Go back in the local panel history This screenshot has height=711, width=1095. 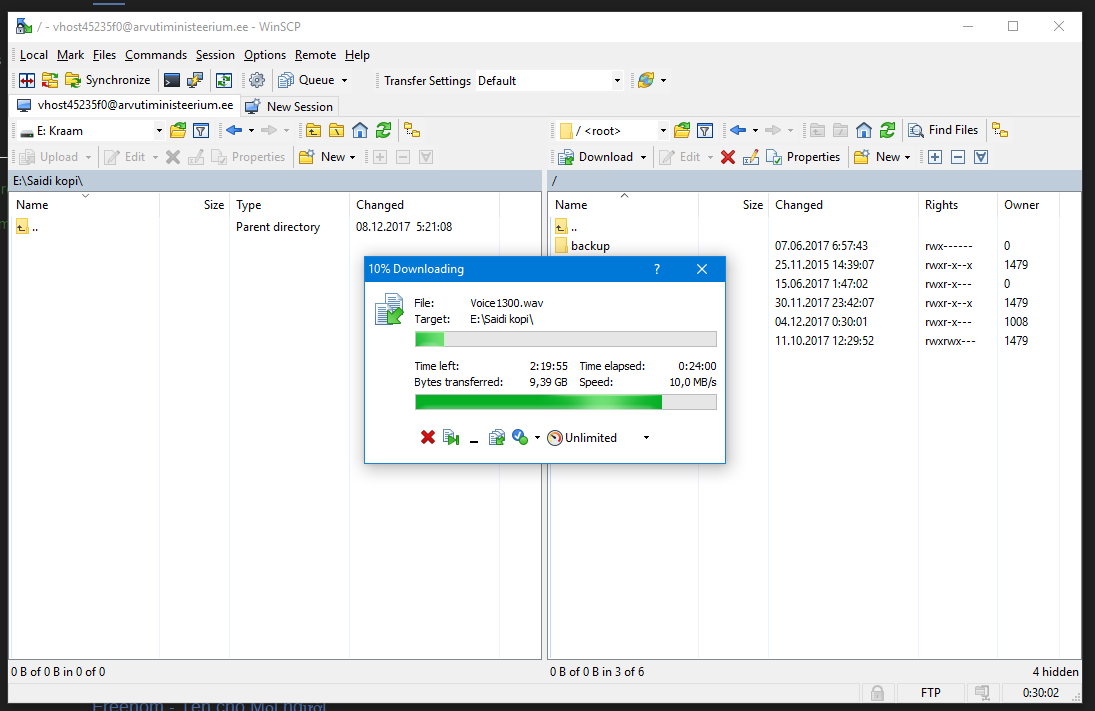[x=234, y=131]
